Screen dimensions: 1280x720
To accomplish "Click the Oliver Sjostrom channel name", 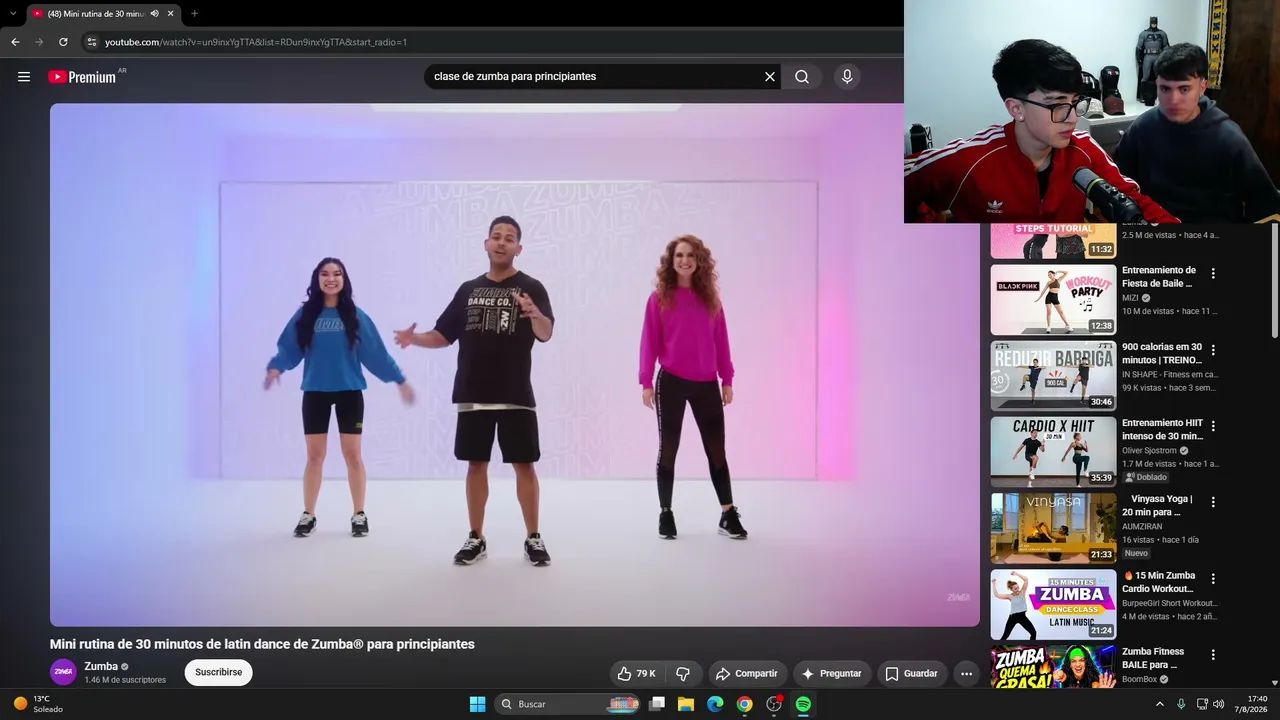I will [x=1149, y=451].
